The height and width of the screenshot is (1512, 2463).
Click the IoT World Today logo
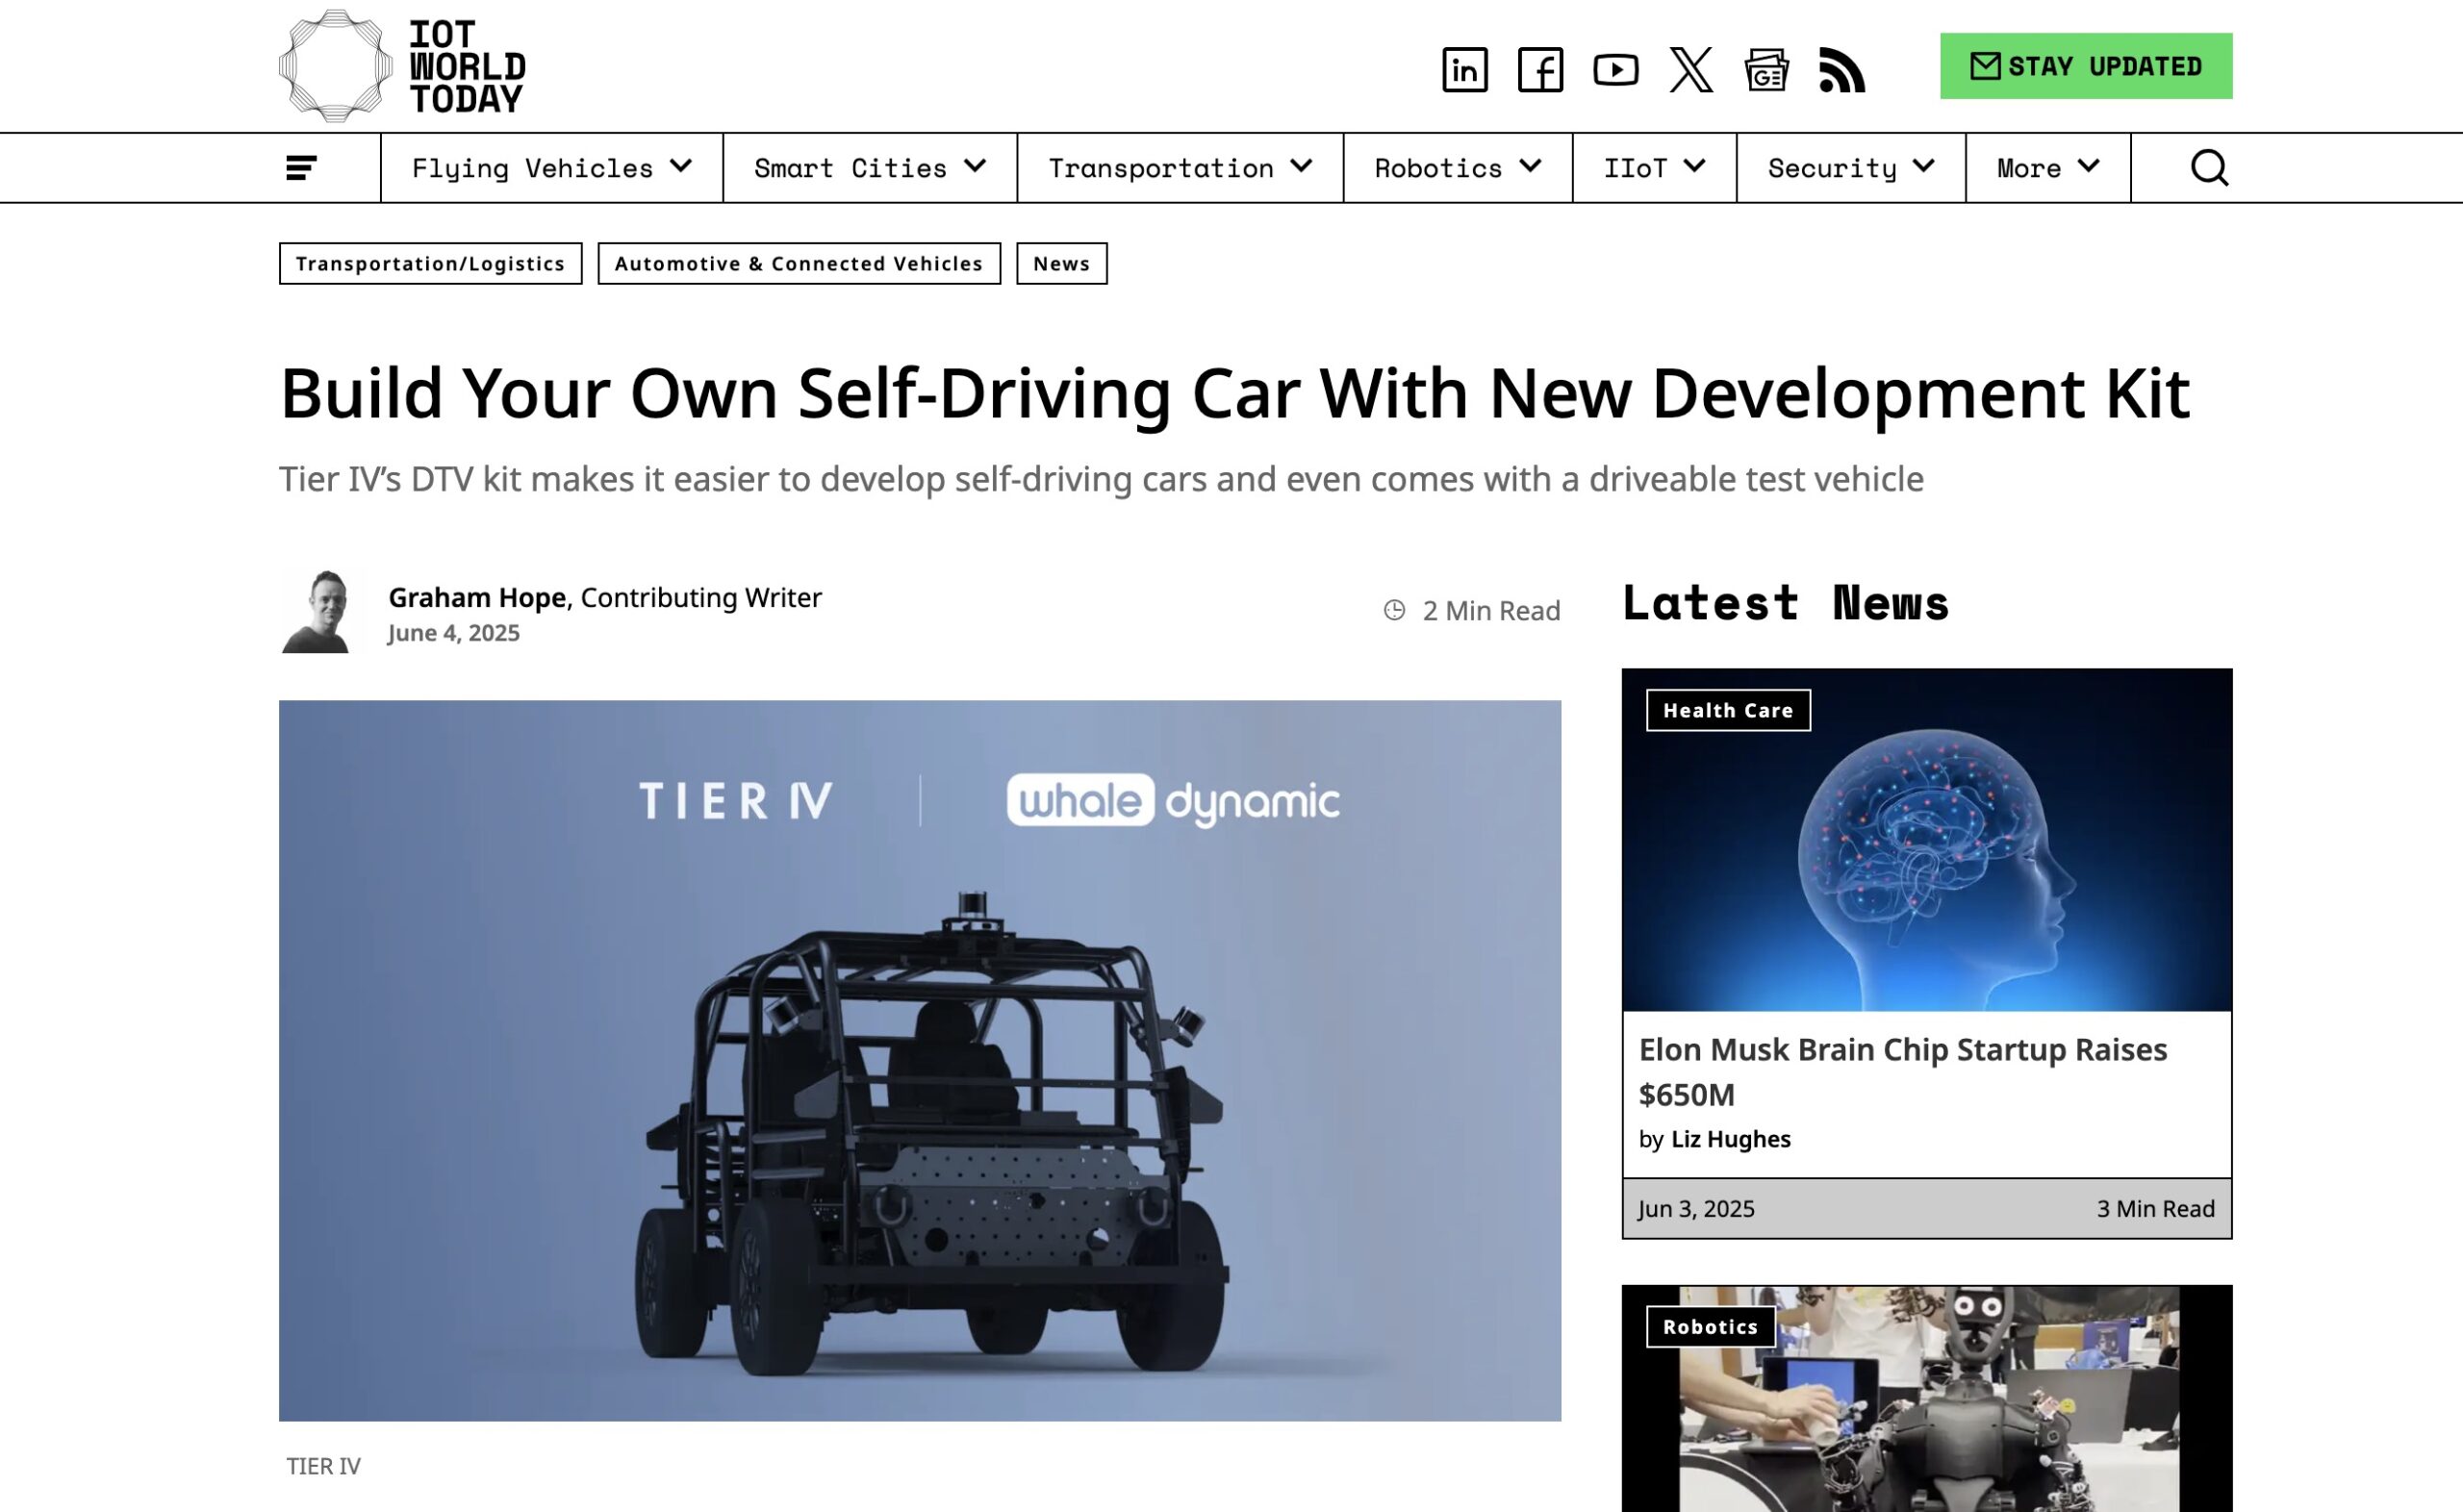[x=402, y=66]
